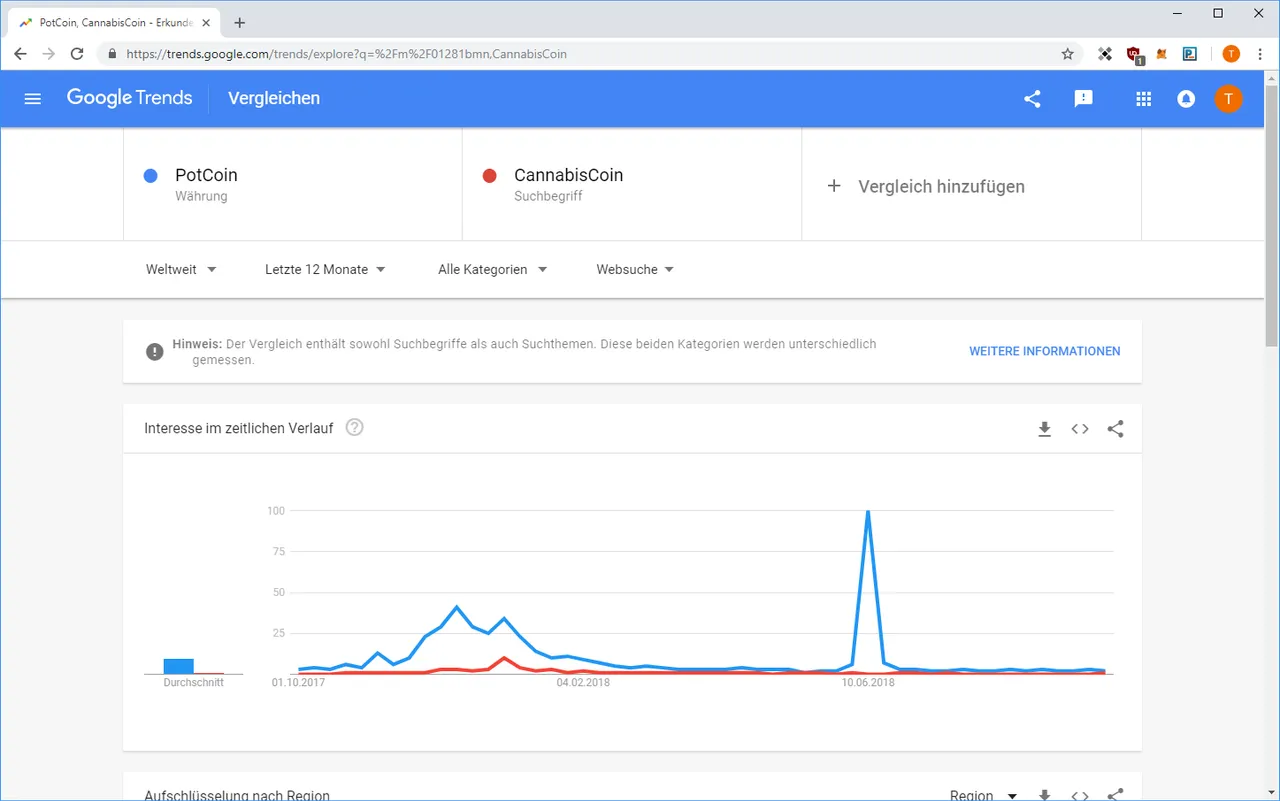This screenshot has width=1280, height=801.
Task: Open the Letzte 12 Monate time dropdown
Action: pyautogui.click(x=325, y=269)
